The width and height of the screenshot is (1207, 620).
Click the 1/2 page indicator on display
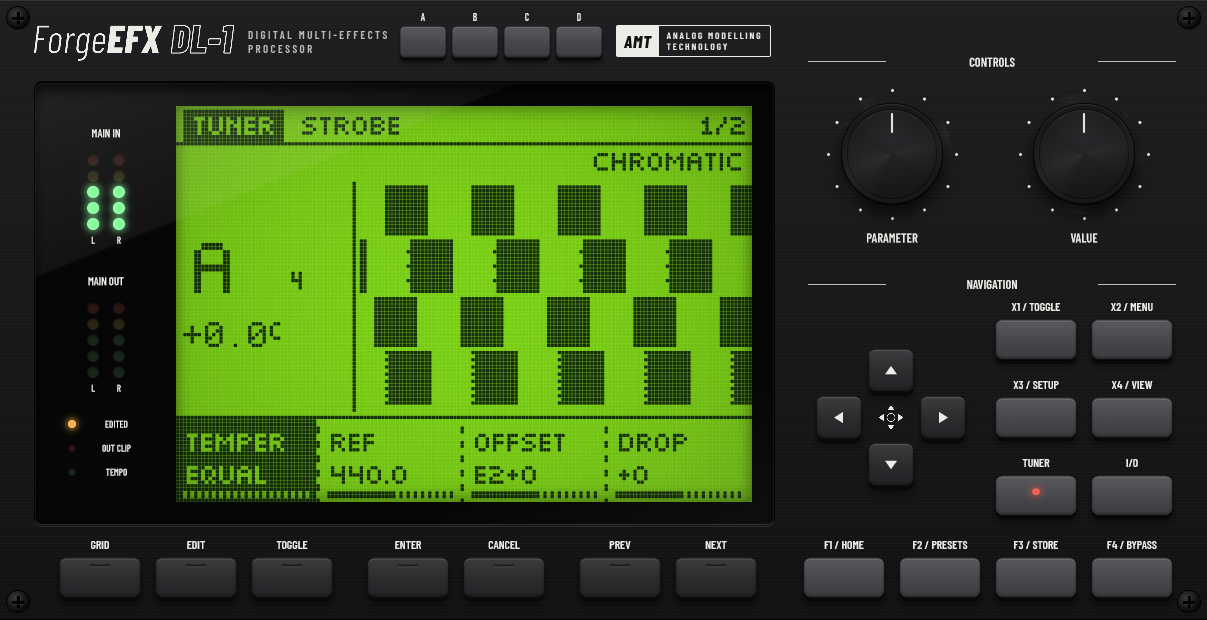point(723,126)
